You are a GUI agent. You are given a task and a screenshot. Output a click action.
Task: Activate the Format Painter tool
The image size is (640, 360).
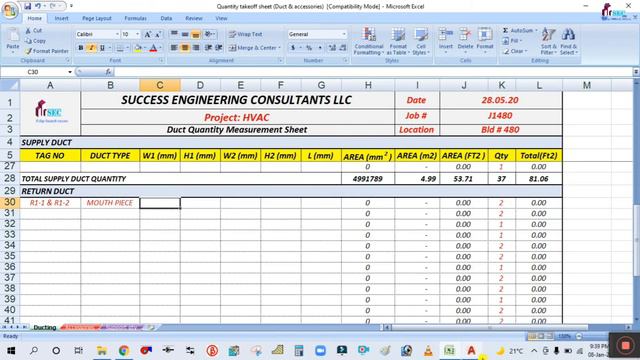[47, 51]
